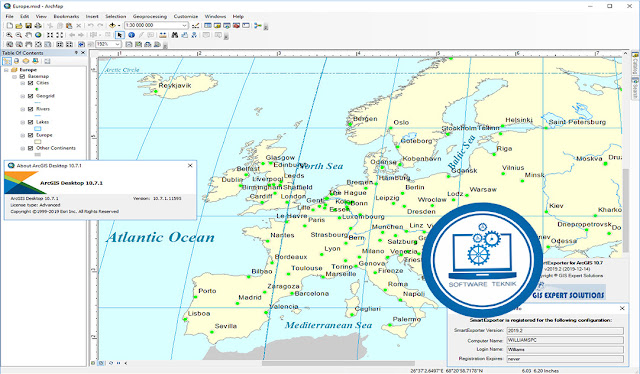Click Fixed Zoom In icon
The height and width of the screenshot is (374, 640).
coord(50,35)
